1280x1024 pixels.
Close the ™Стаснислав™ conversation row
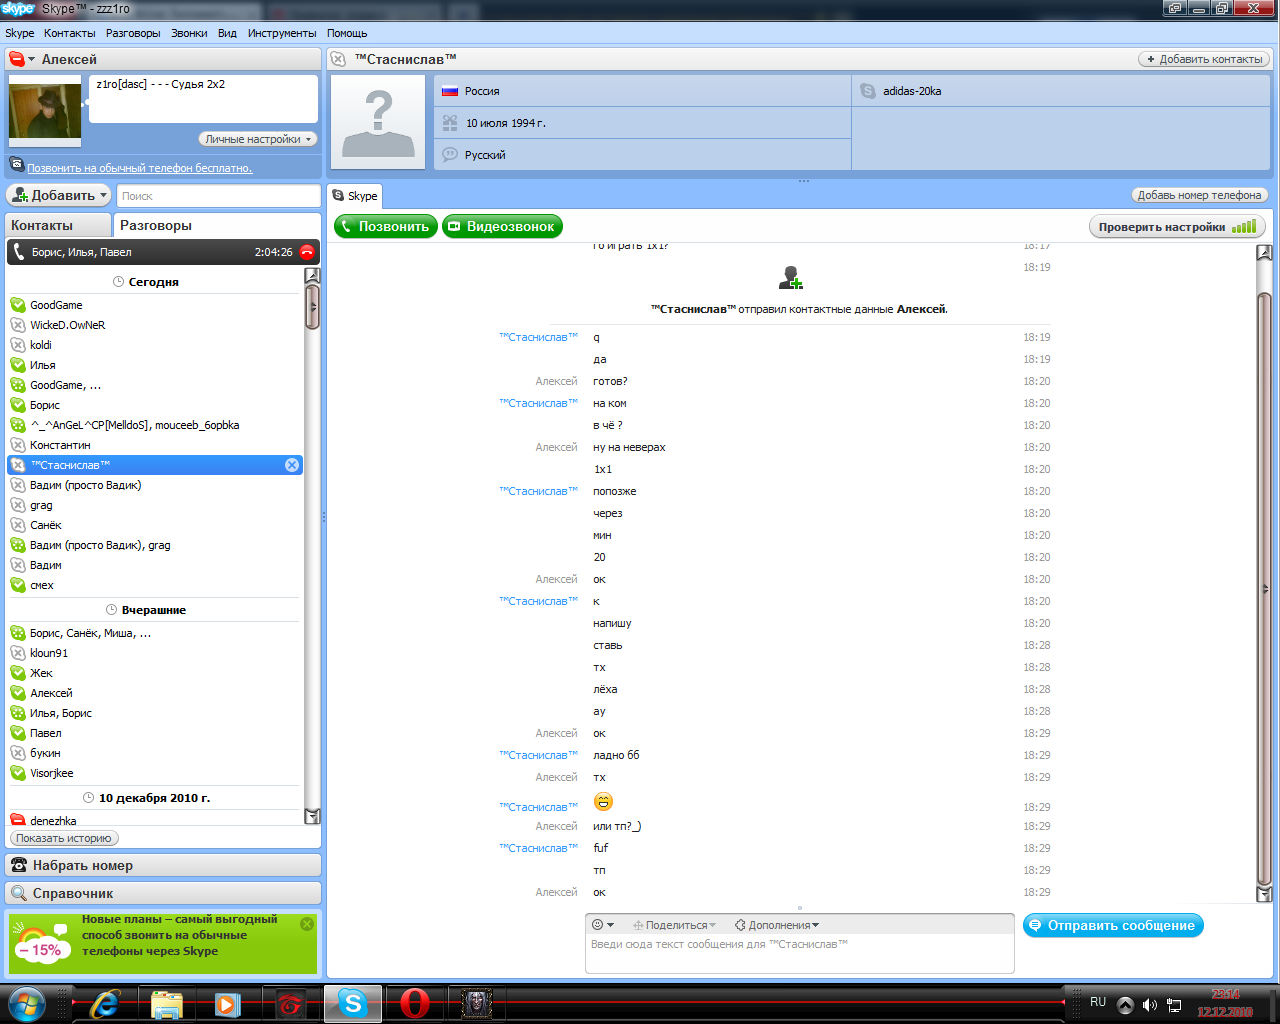292,465
